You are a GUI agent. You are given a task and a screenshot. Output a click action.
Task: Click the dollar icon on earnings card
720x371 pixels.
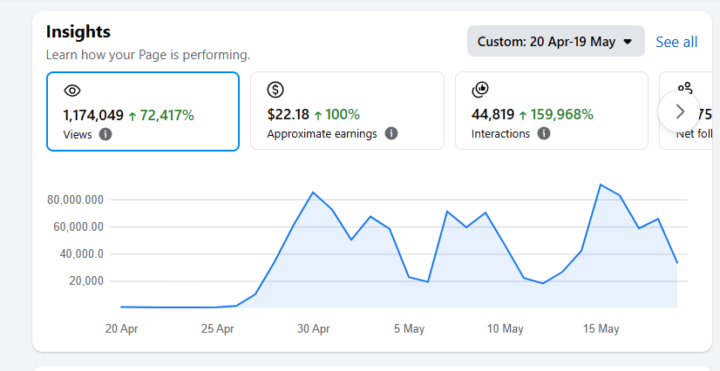coord(276,90)
